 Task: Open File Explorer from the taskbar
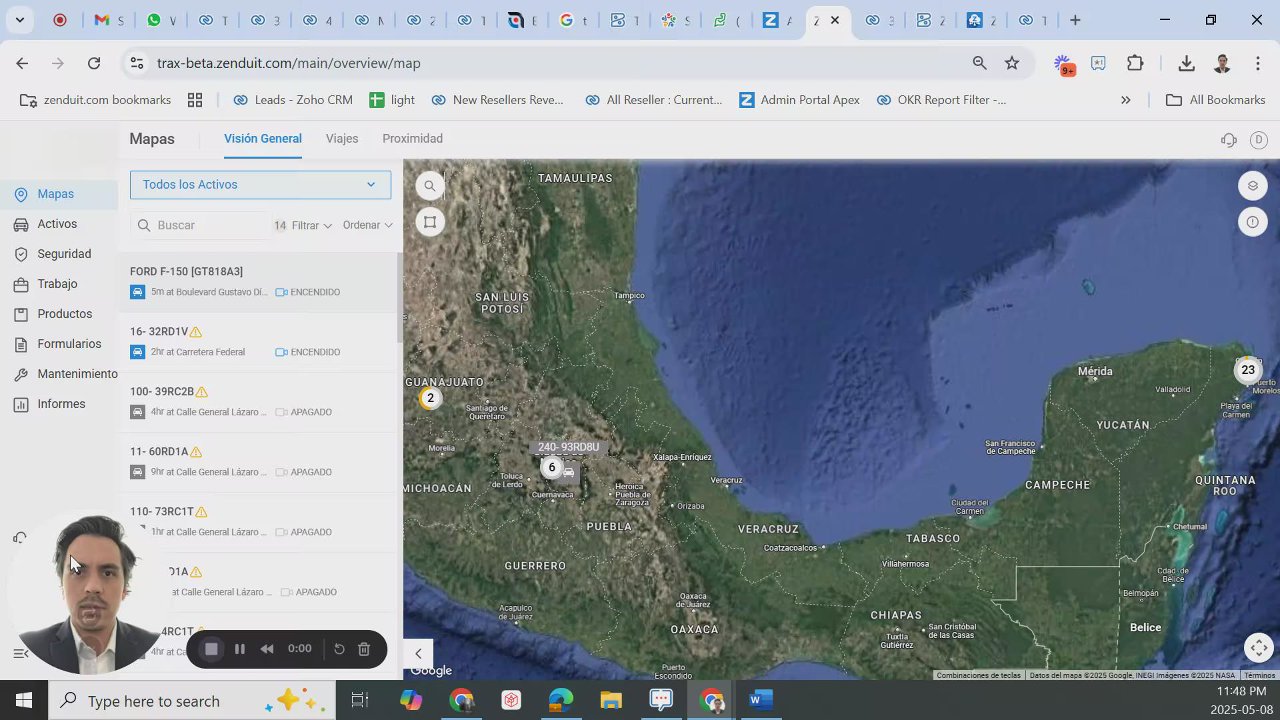click(611, 700)
